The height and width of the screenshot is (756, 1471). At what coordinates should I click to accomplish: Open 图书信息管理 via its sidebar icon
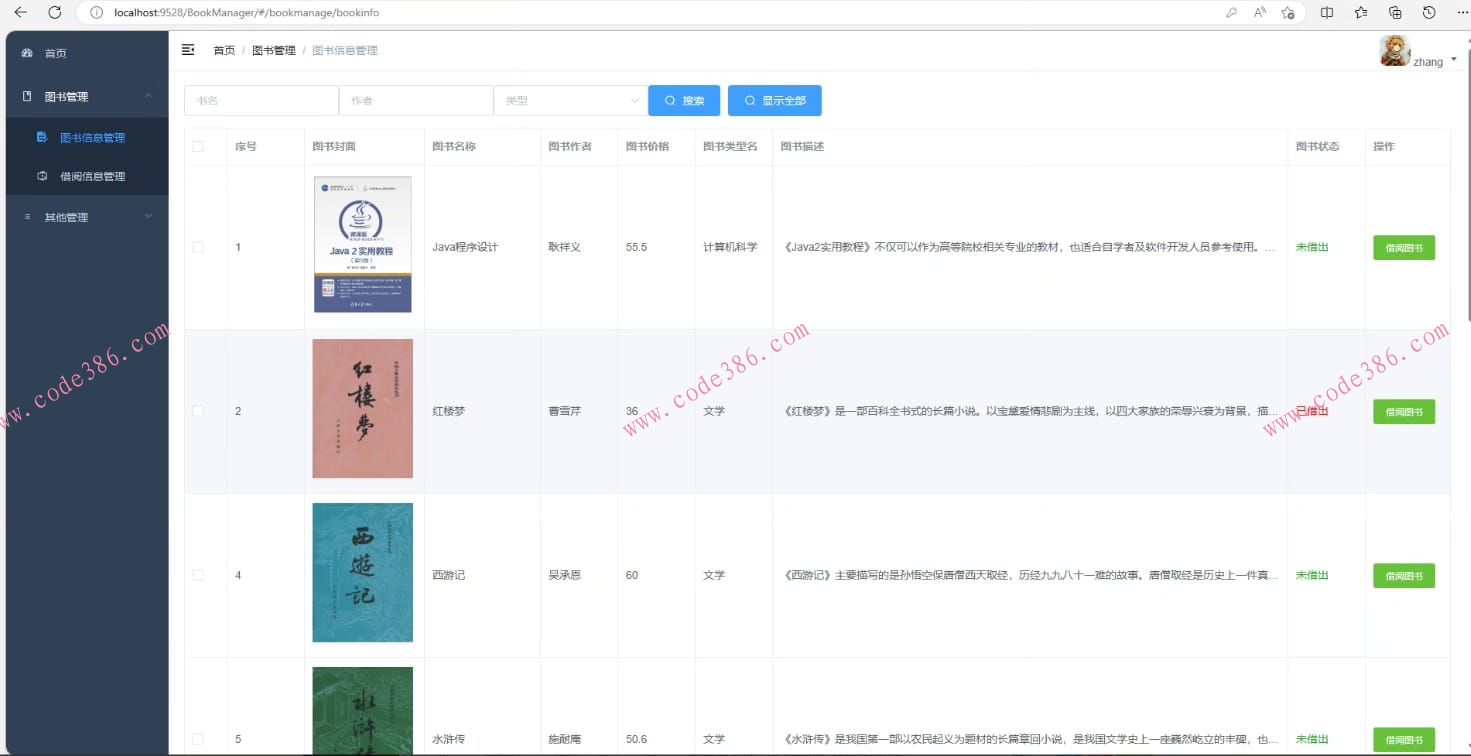tap(41, 137)
